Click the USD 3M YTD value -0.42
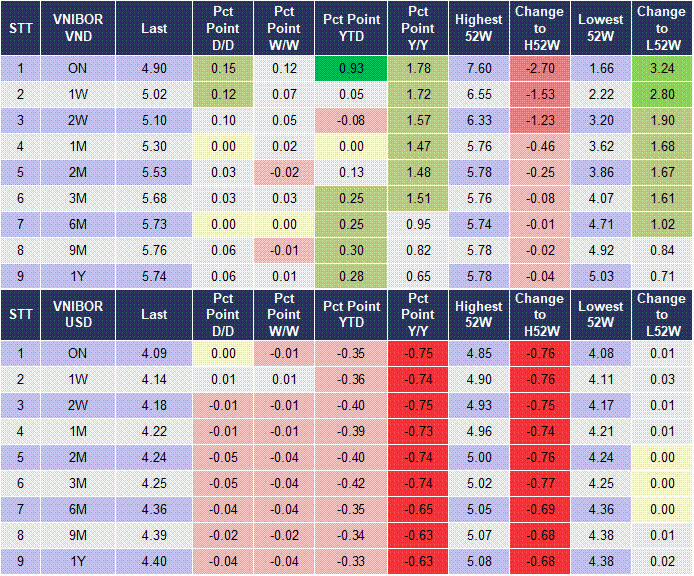The image size is (694, 576). click(x=351, y=483)
